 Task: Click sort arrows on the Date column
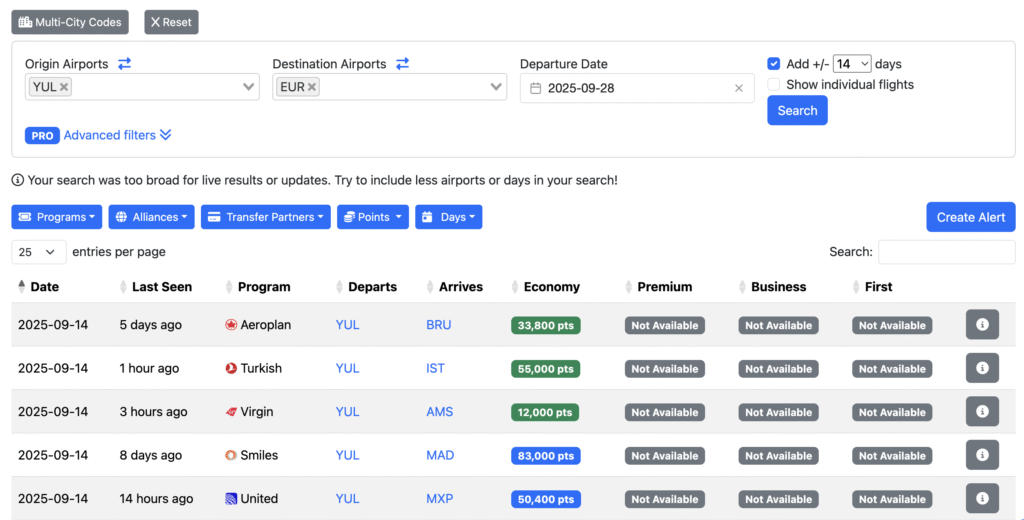point(22,287)
